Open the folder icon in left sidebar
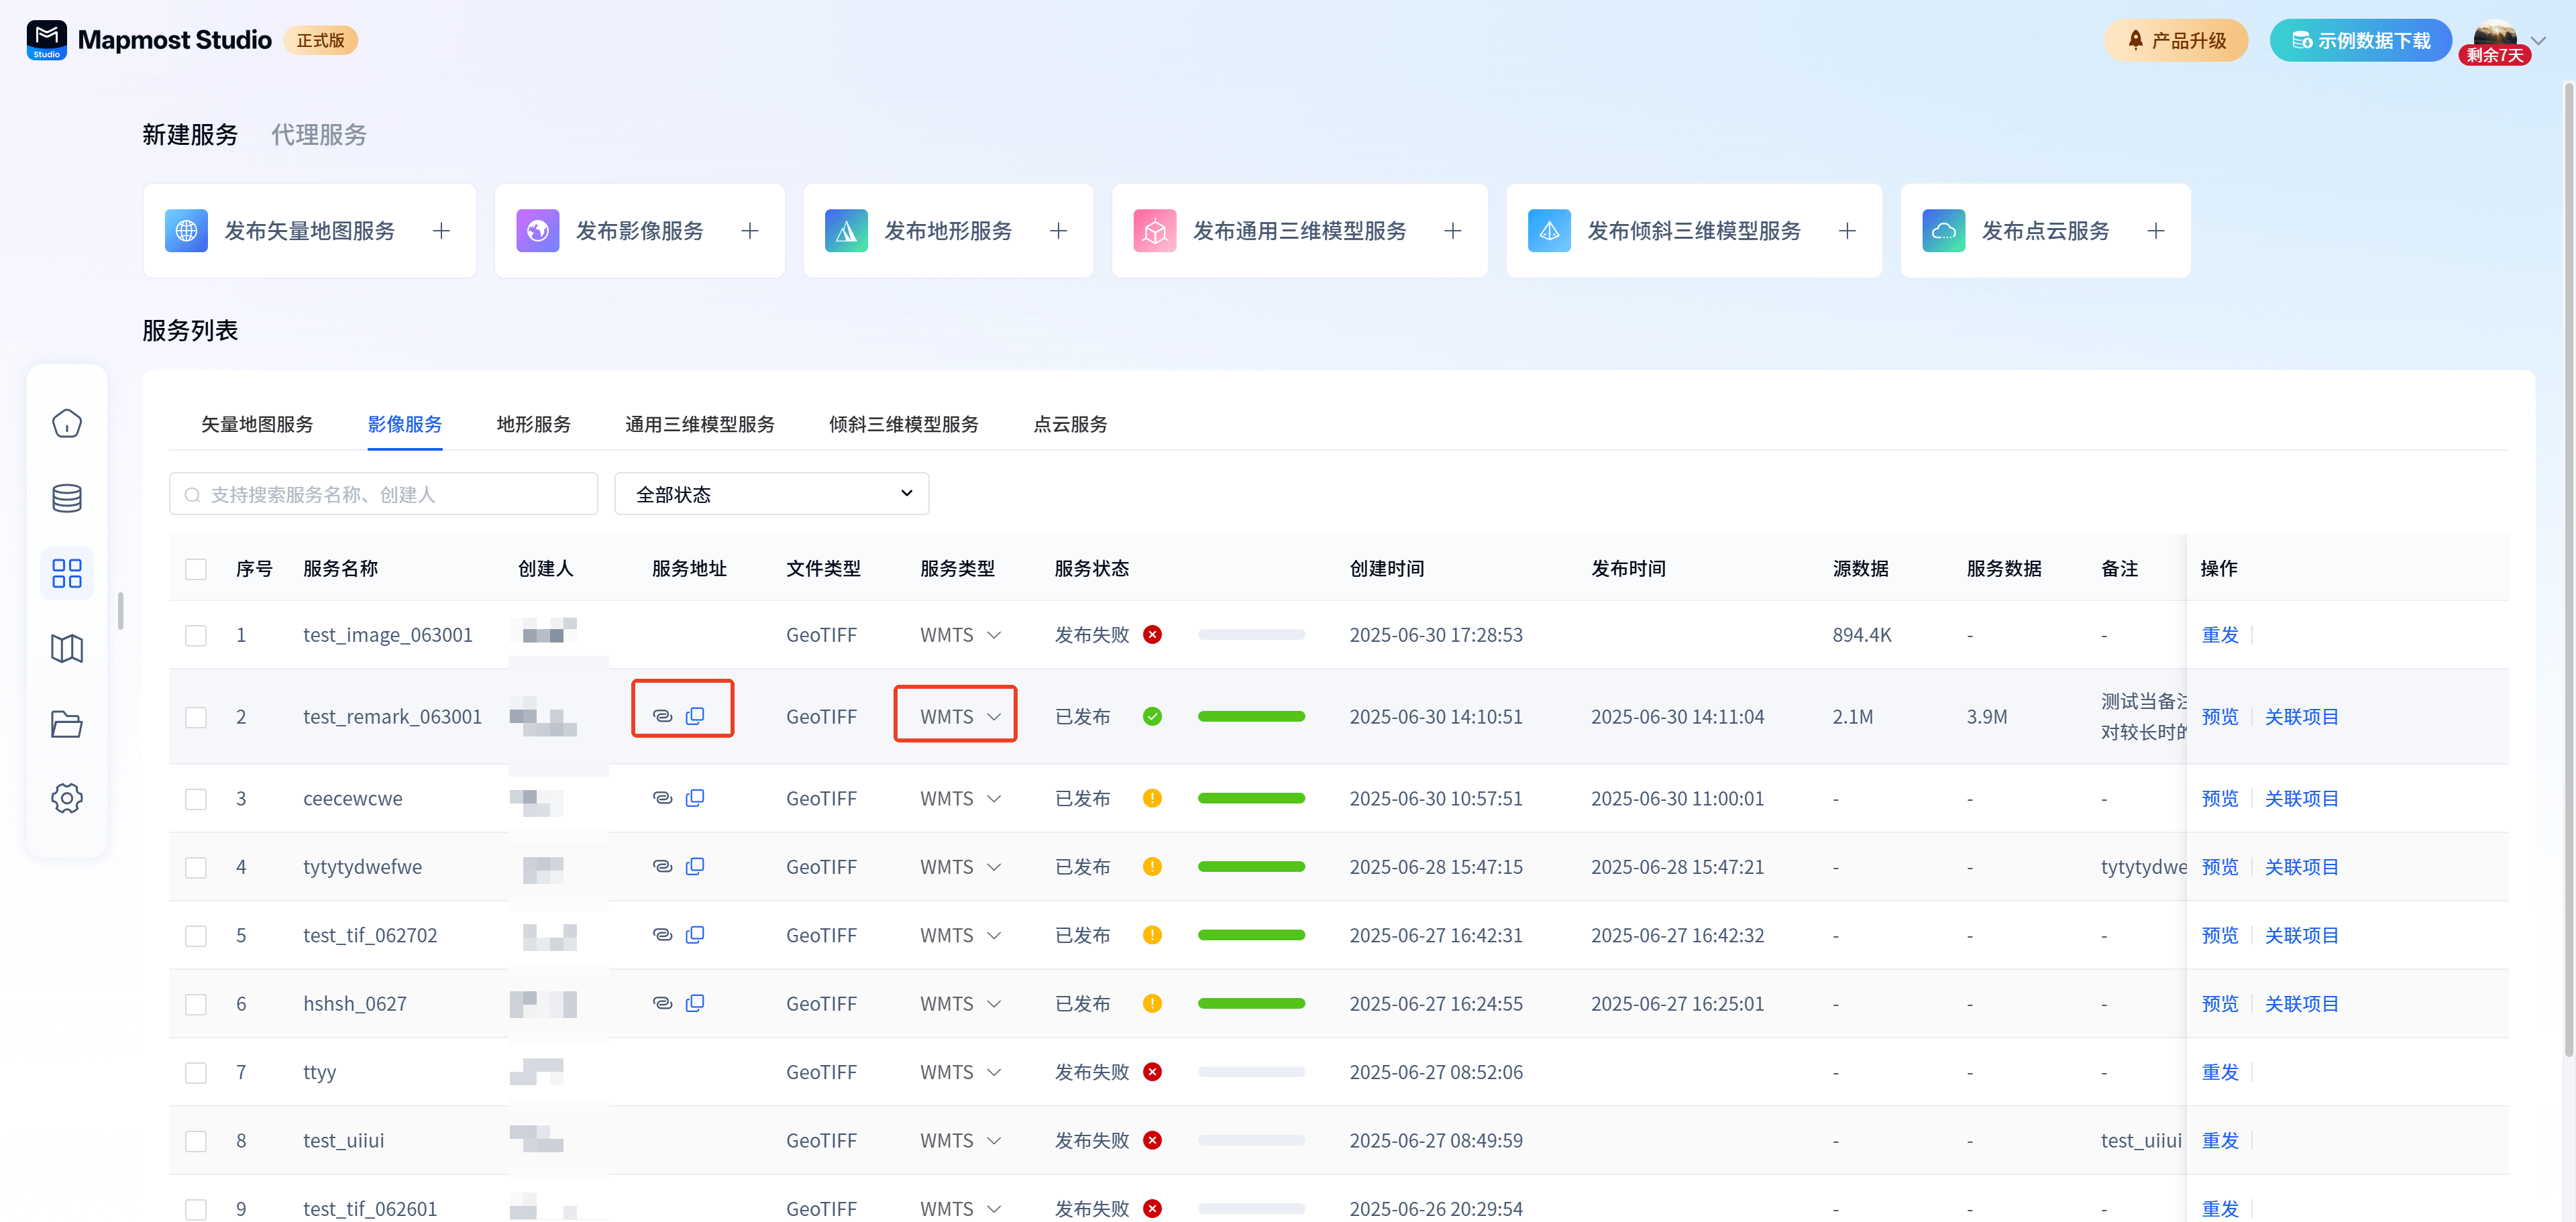The height and width of the screenshot is (1222, 2576). 67,723
